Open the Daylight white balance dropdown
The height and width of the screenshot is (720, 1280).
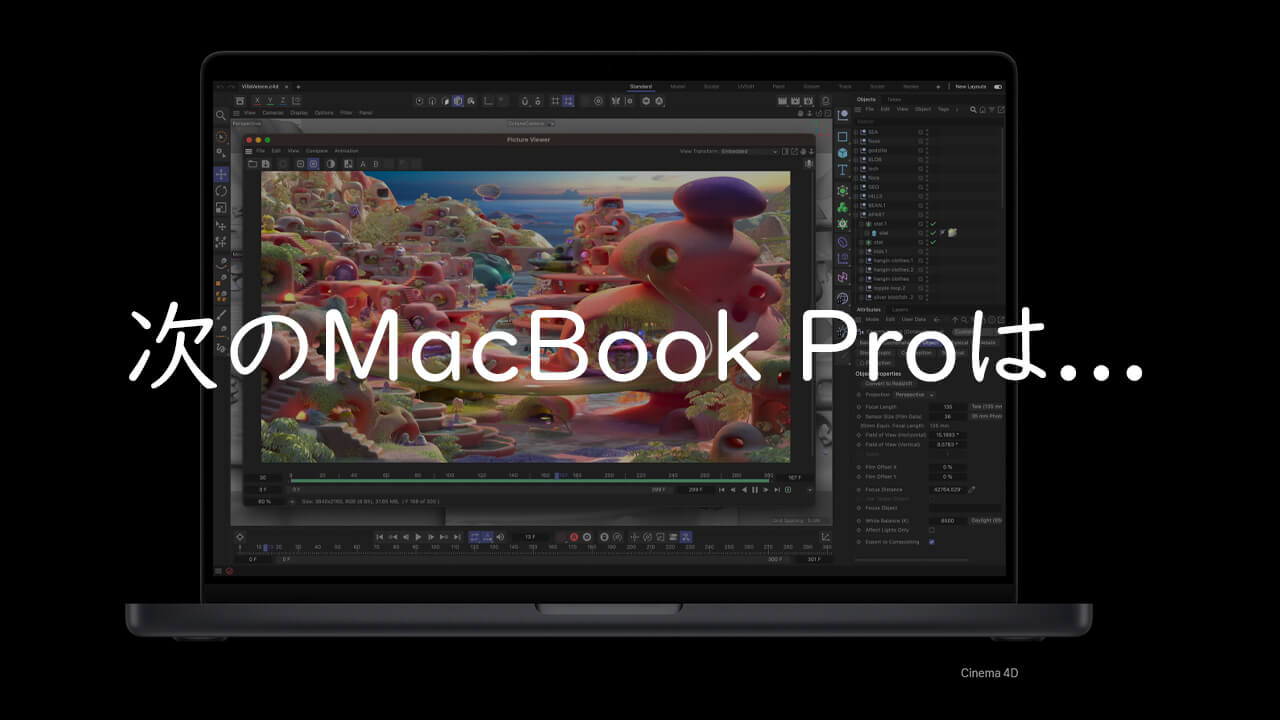tap(986, 520)
